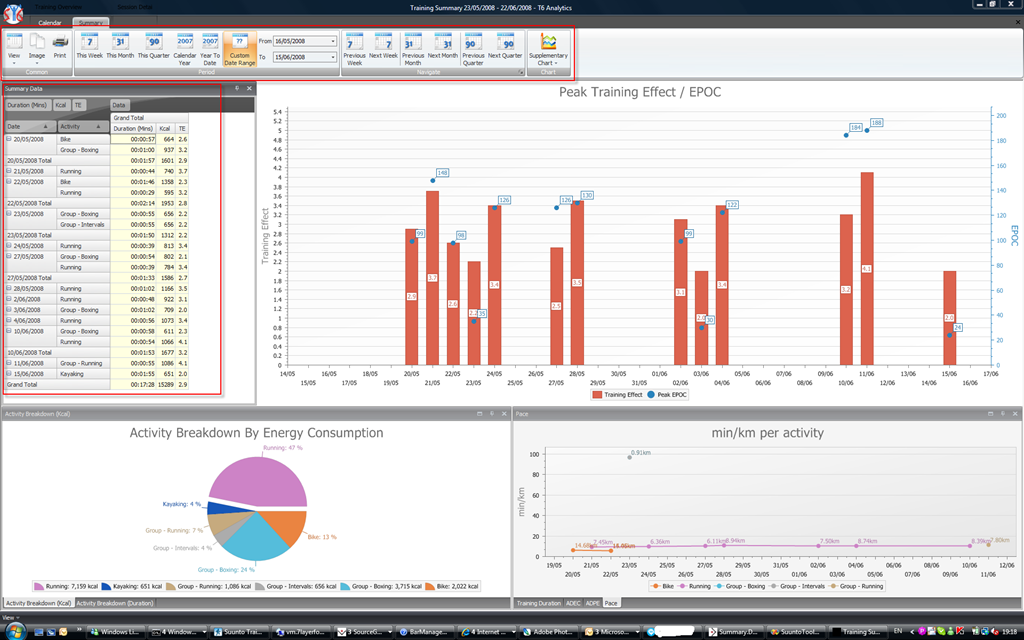This screenshot has width=1024, height=640.
Task: Switch to the Calendar tab
Action: click(x=50, y=23)
